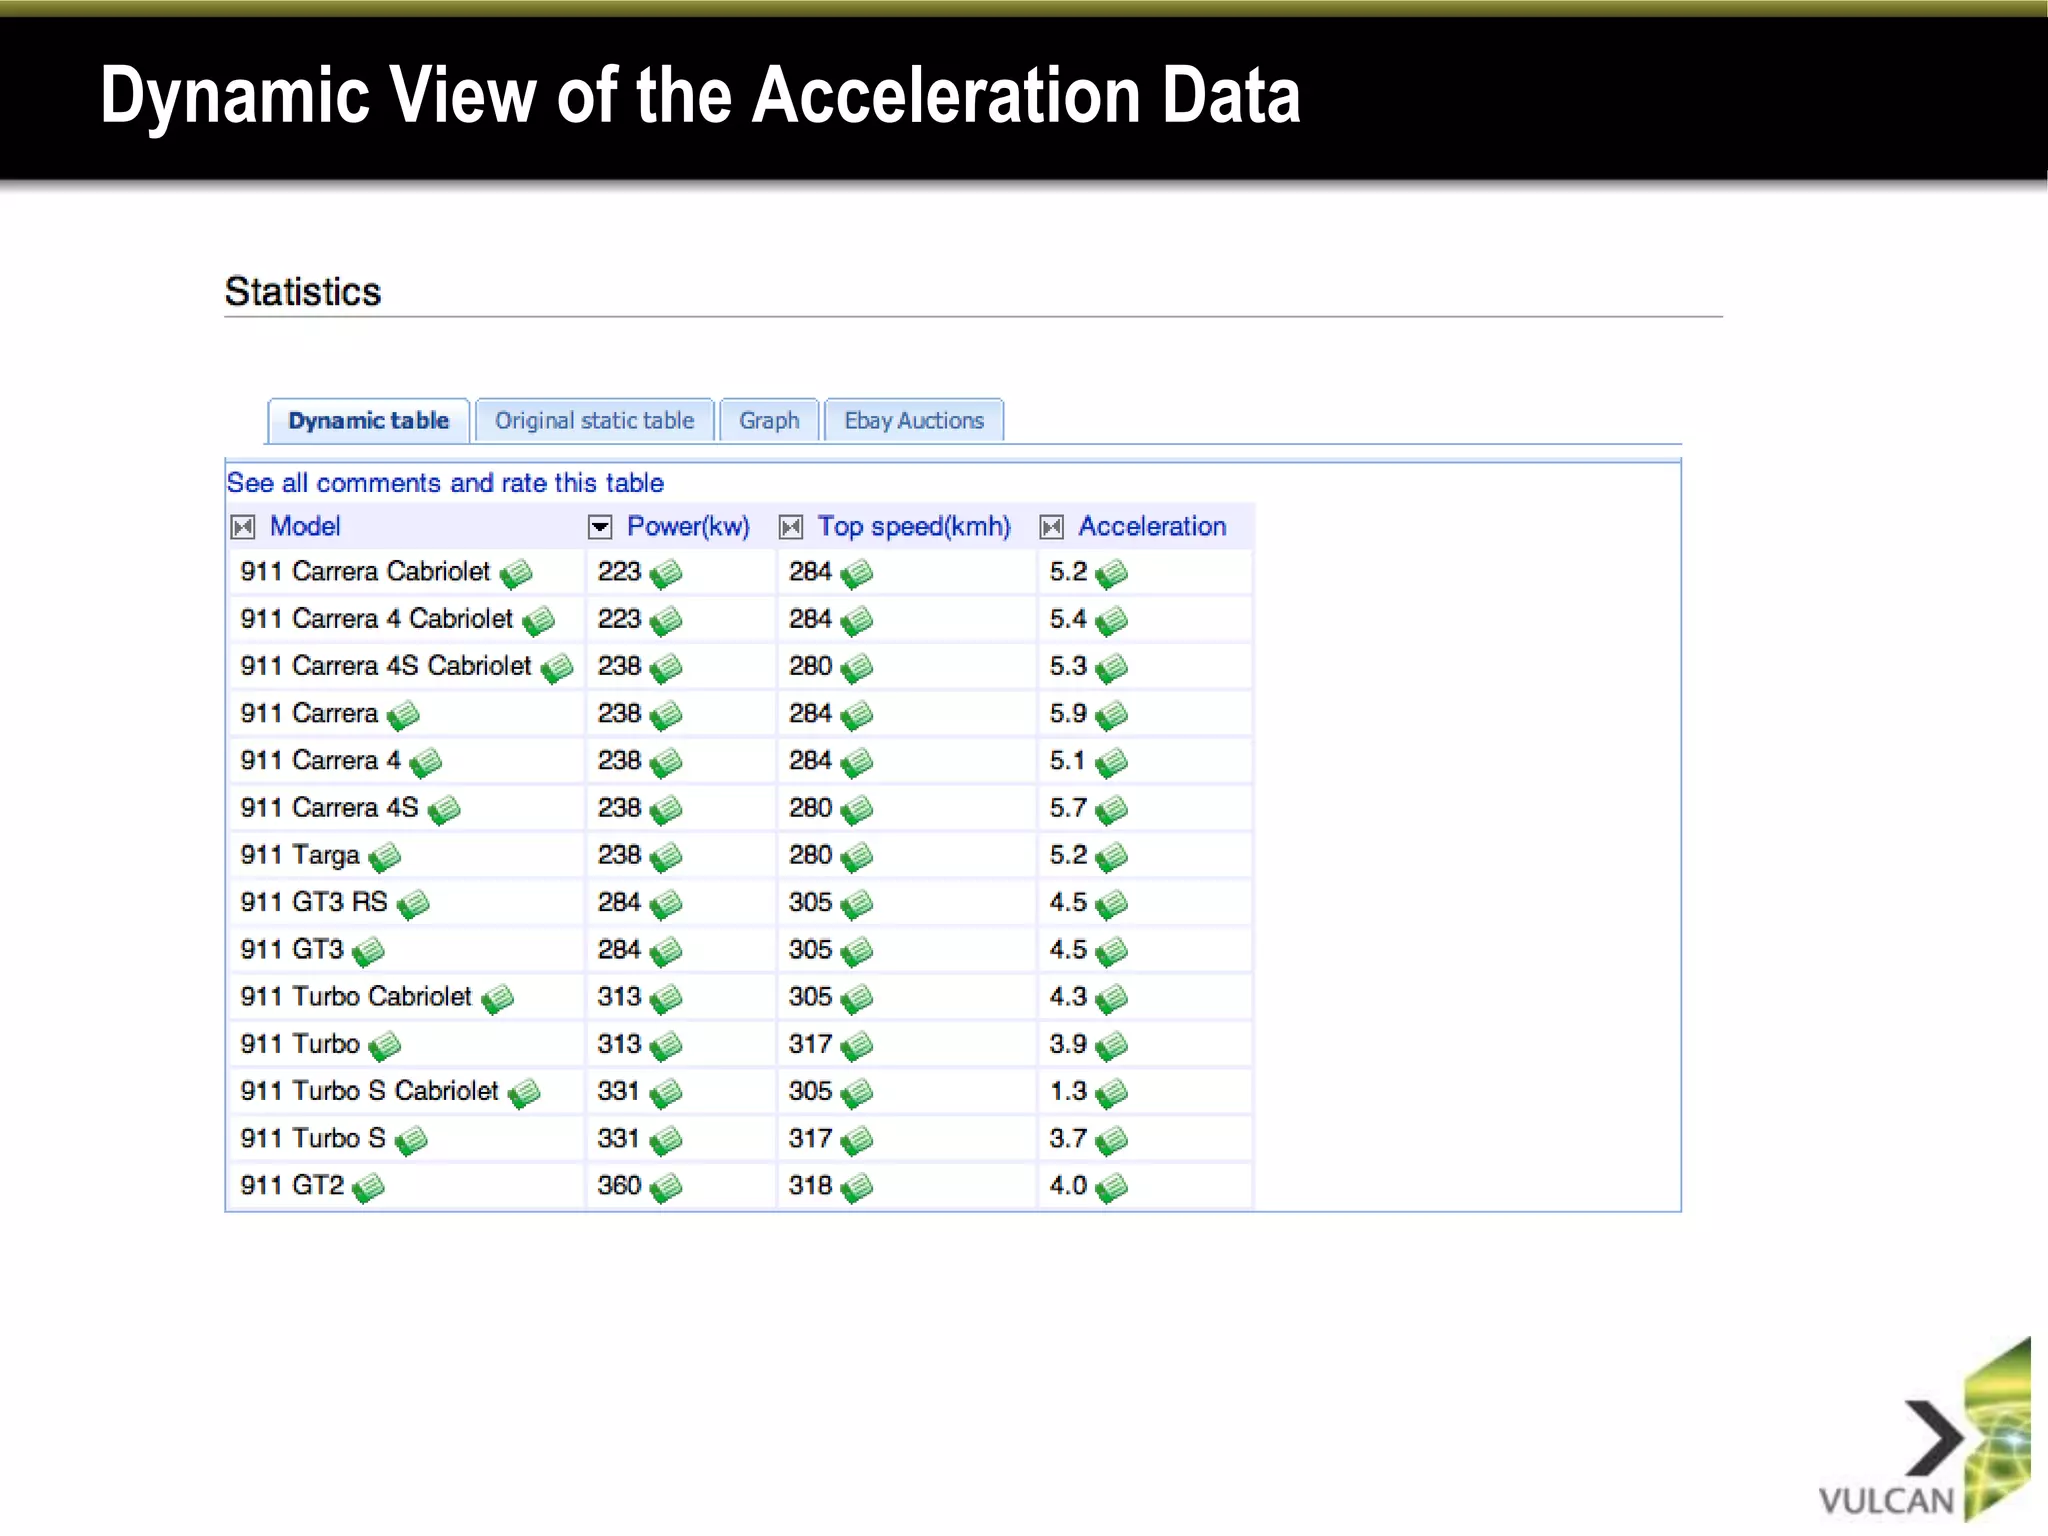Select the 911 Carrera 4 model cell text
The width and height of the screenshot is (2048, 1536).
(320, 760)
